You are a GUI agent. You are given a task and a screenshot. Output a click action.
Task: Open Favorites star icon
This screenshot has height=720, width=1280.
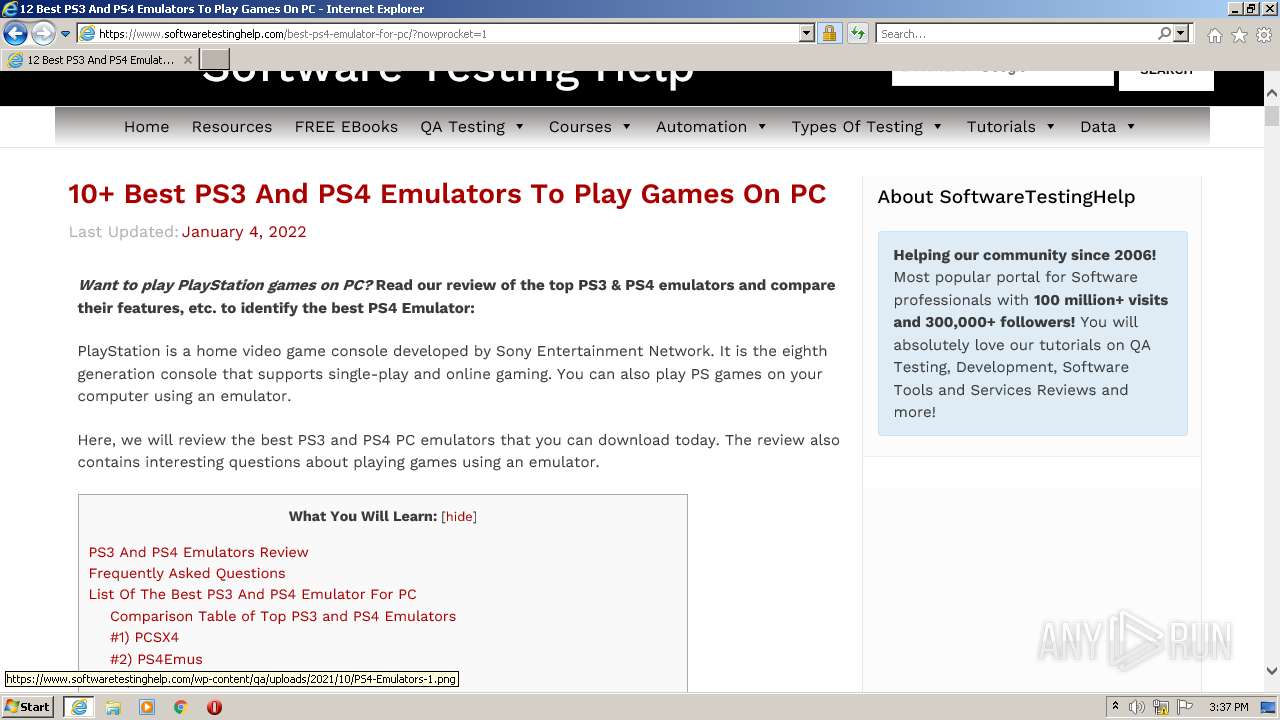pos(1239,35)
